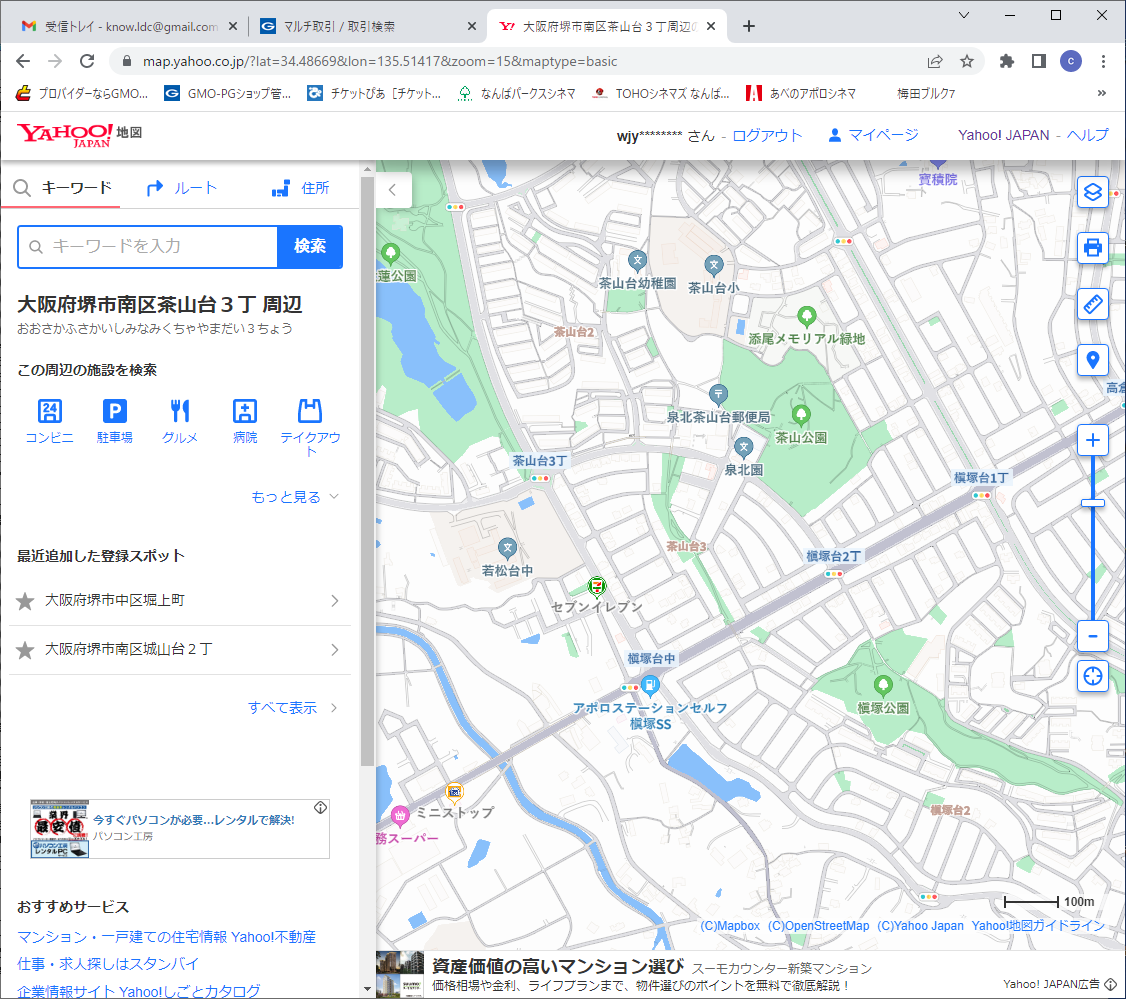
Task: Click the Seven-Eleven marker on map
Action: pos(597,584)
